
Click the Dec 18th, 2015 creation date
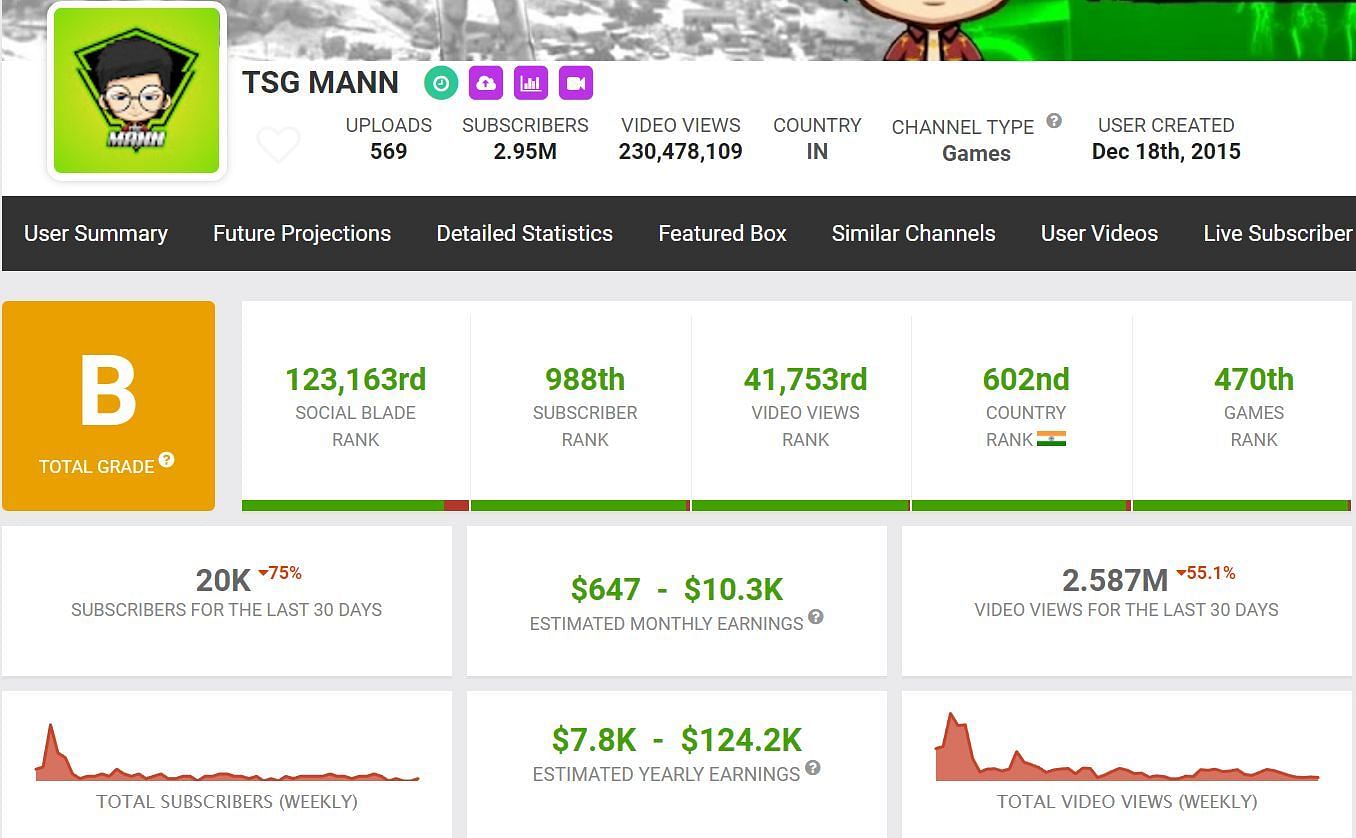1166,151
